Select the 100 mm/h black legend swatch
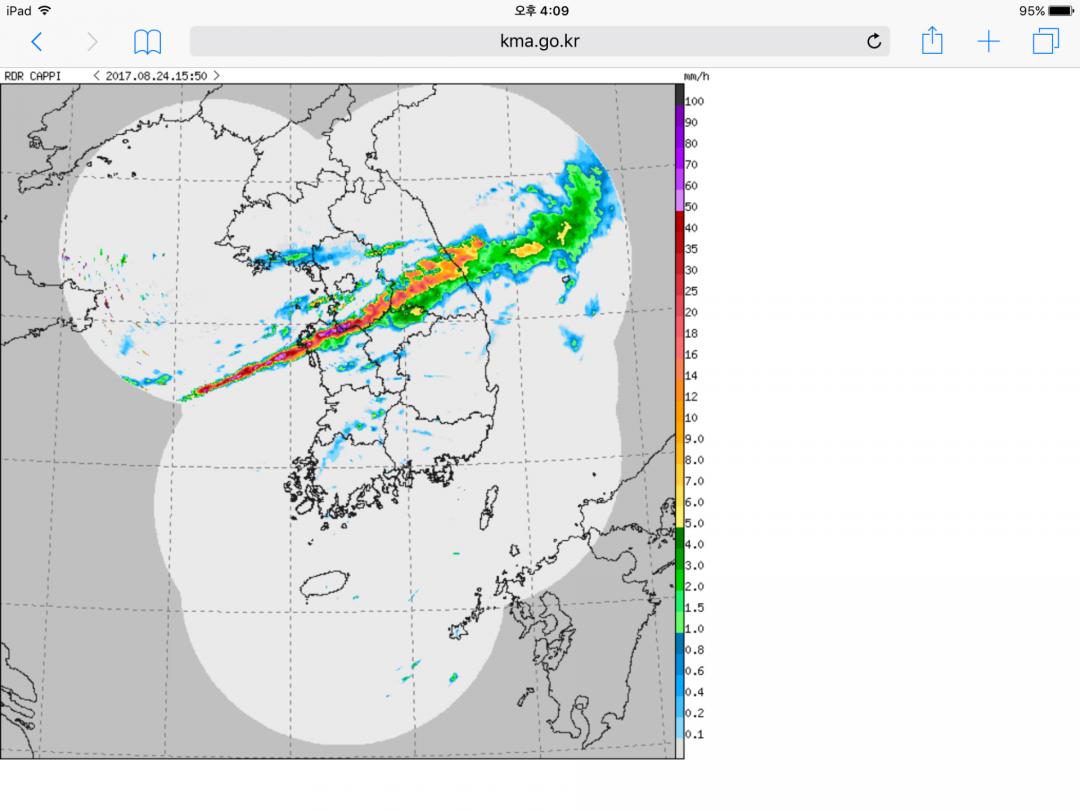 click(x=680, y=96)
